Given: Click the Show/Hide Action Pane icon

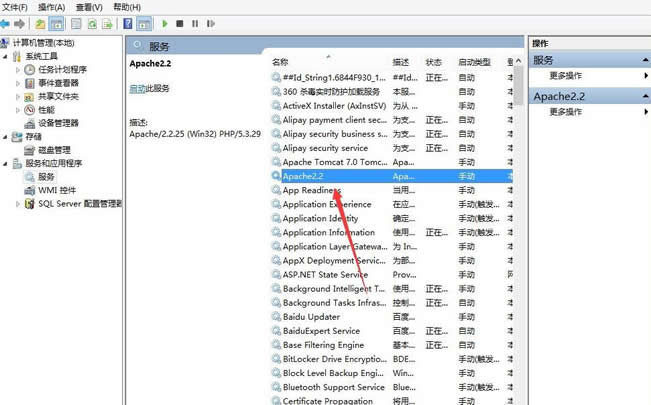Looking at the screenshot, I should [144, 24].
